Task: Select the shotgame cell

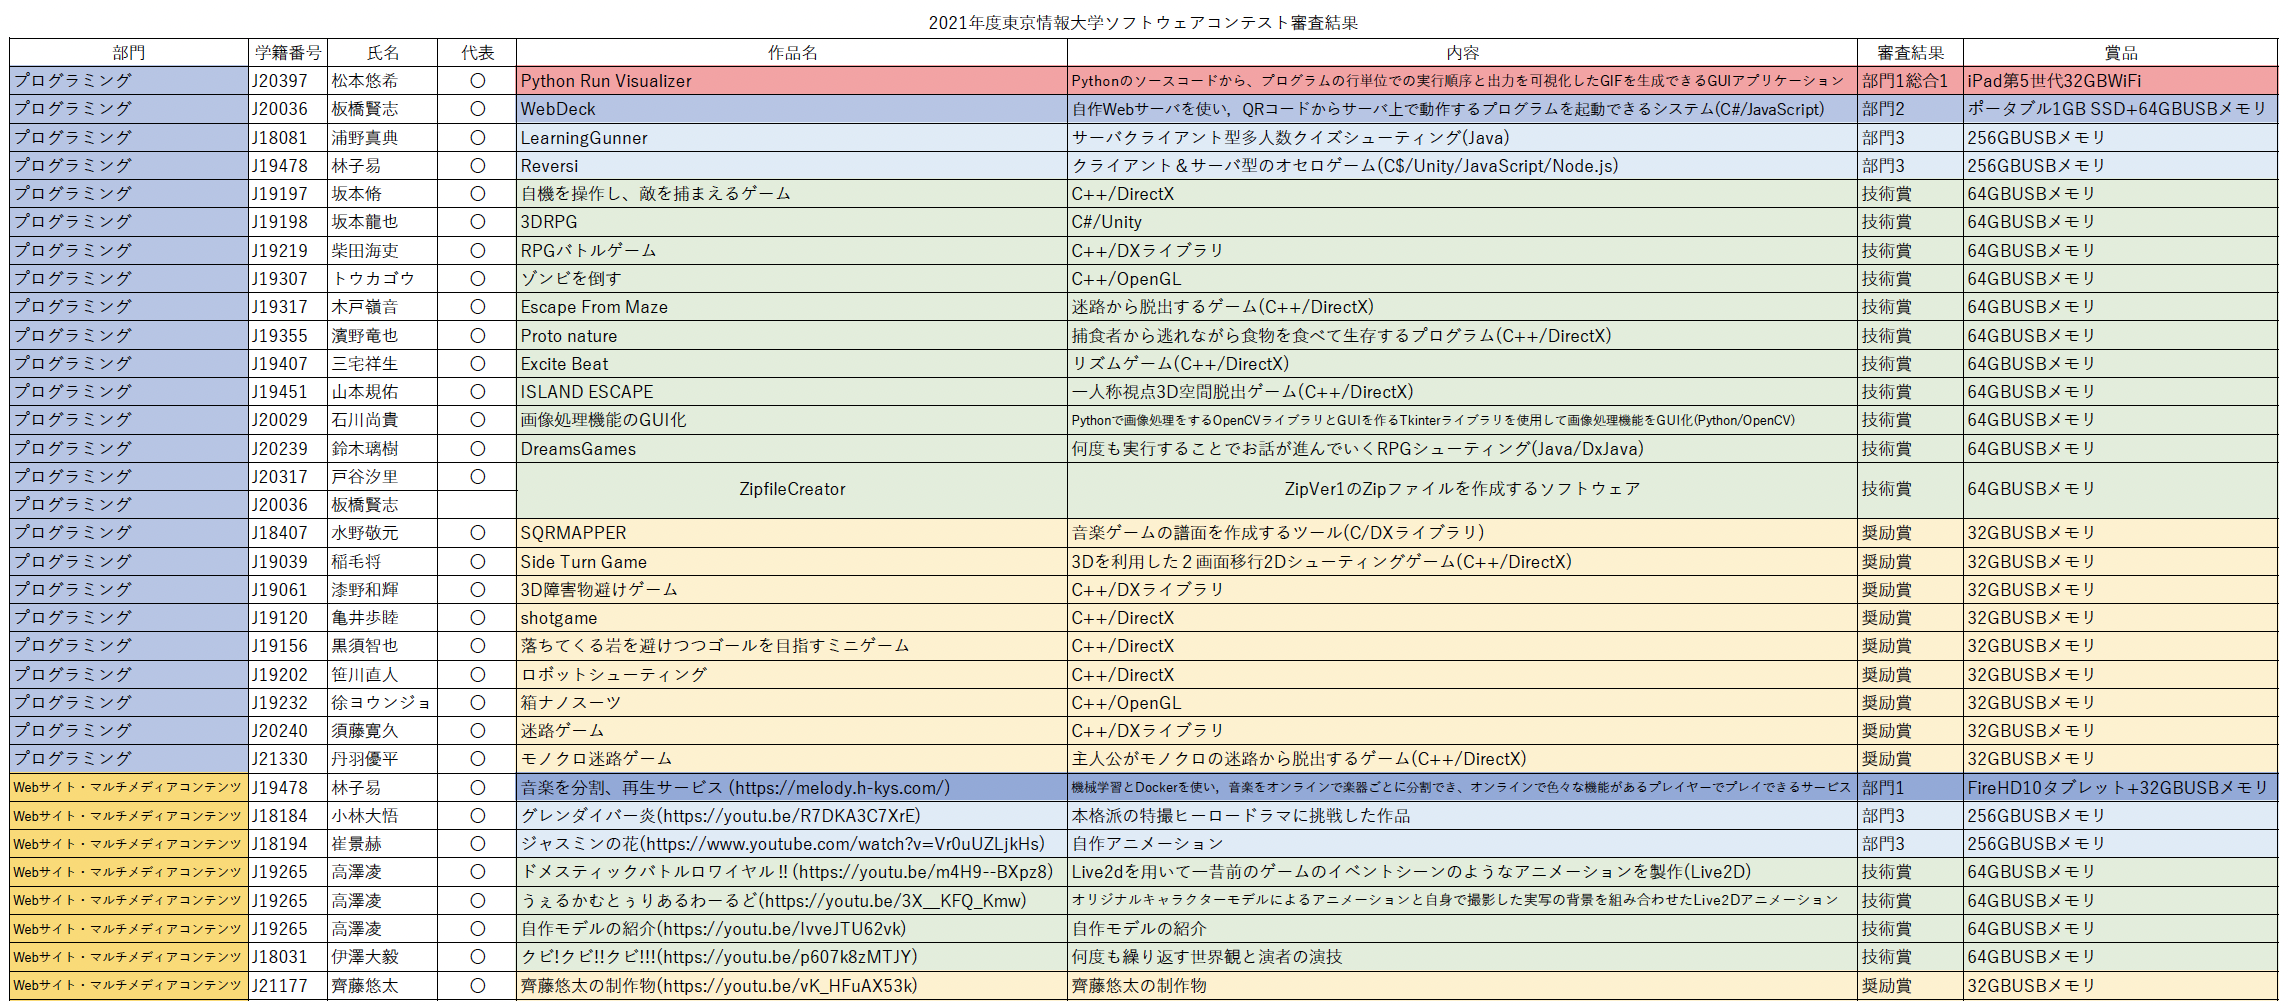Action: pyautogui.click(x=792, y=618)
